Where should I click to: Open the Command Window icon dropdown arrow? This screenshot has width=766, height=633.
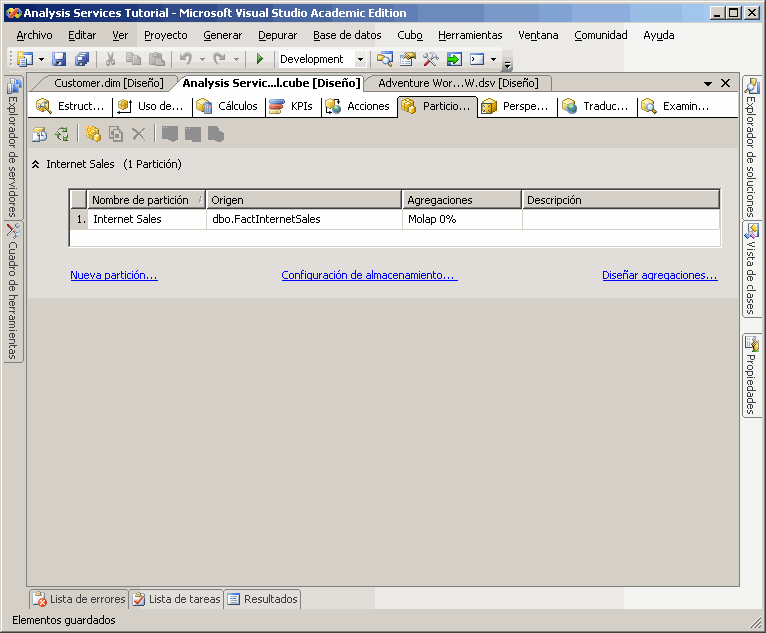pos(493,60)
